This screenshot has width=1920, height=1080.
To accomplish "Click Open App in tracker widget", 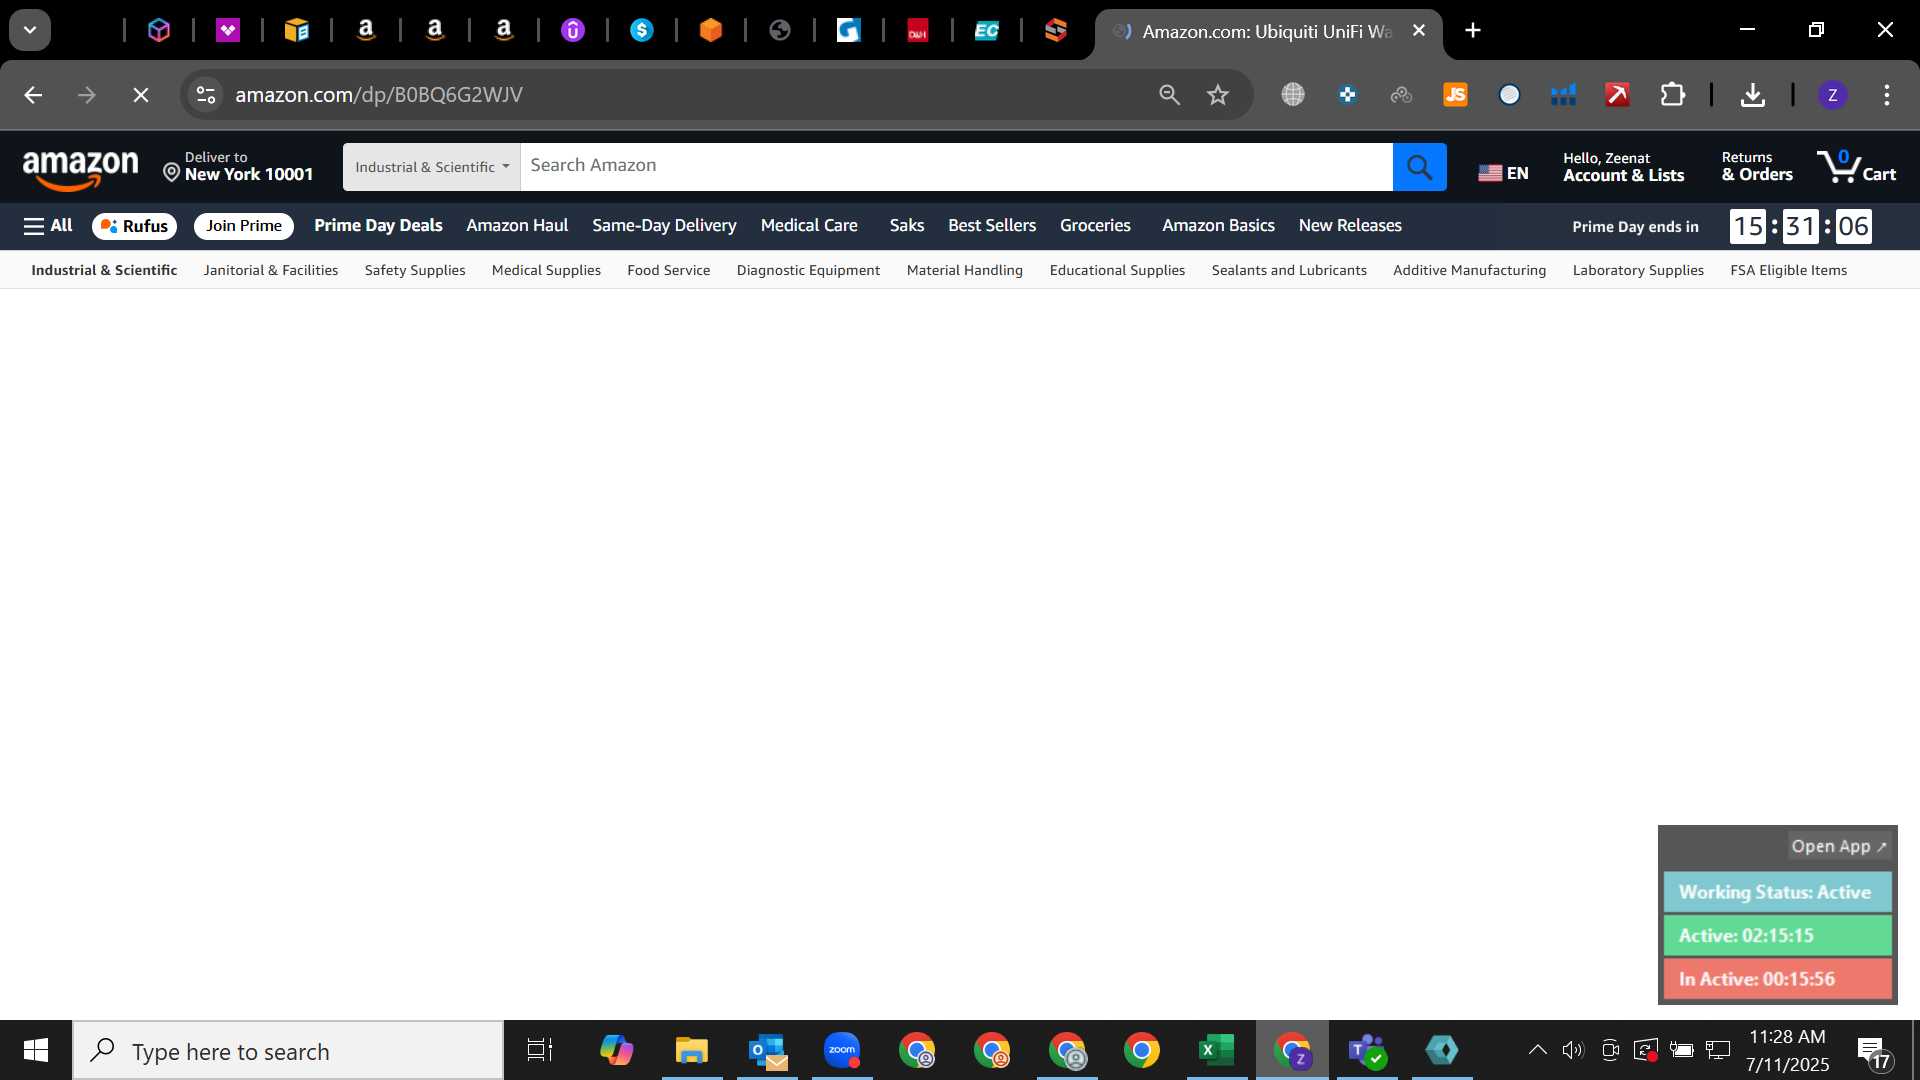I will [1838, 846].
